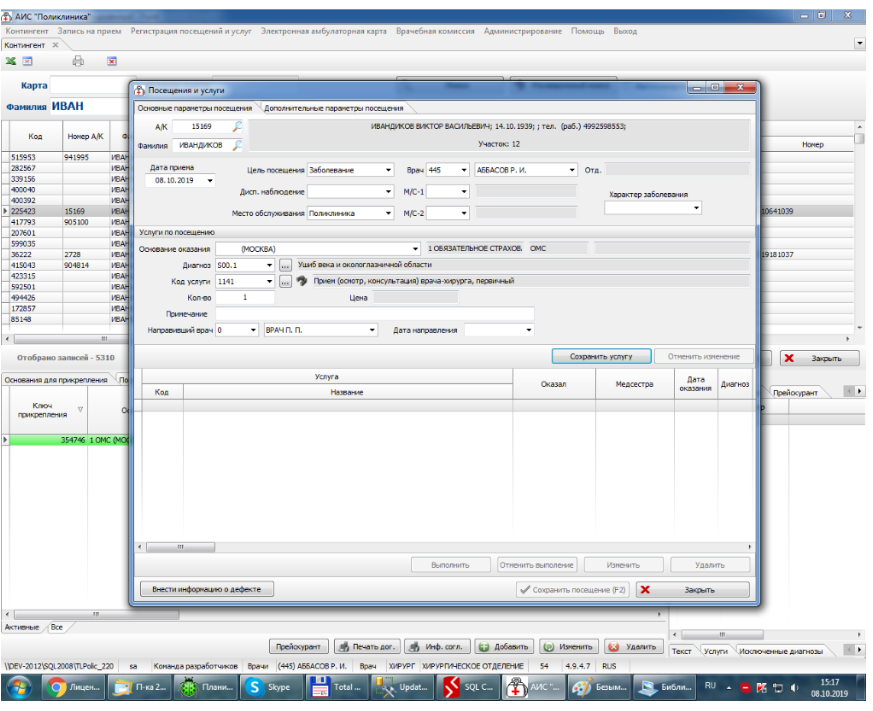Image resolution: width=873 pixels, height=711 pixels.
Task: Close the Контингент tab with its x
Action: [55, 45]
